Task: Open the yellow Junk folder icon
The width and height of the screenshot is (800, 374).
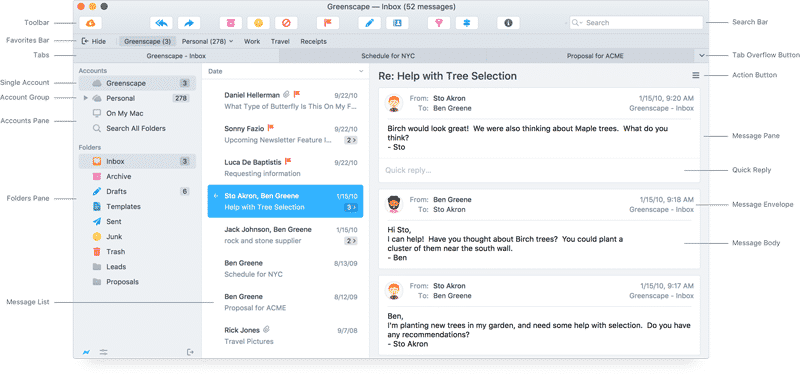Action: tap(97, 237)
